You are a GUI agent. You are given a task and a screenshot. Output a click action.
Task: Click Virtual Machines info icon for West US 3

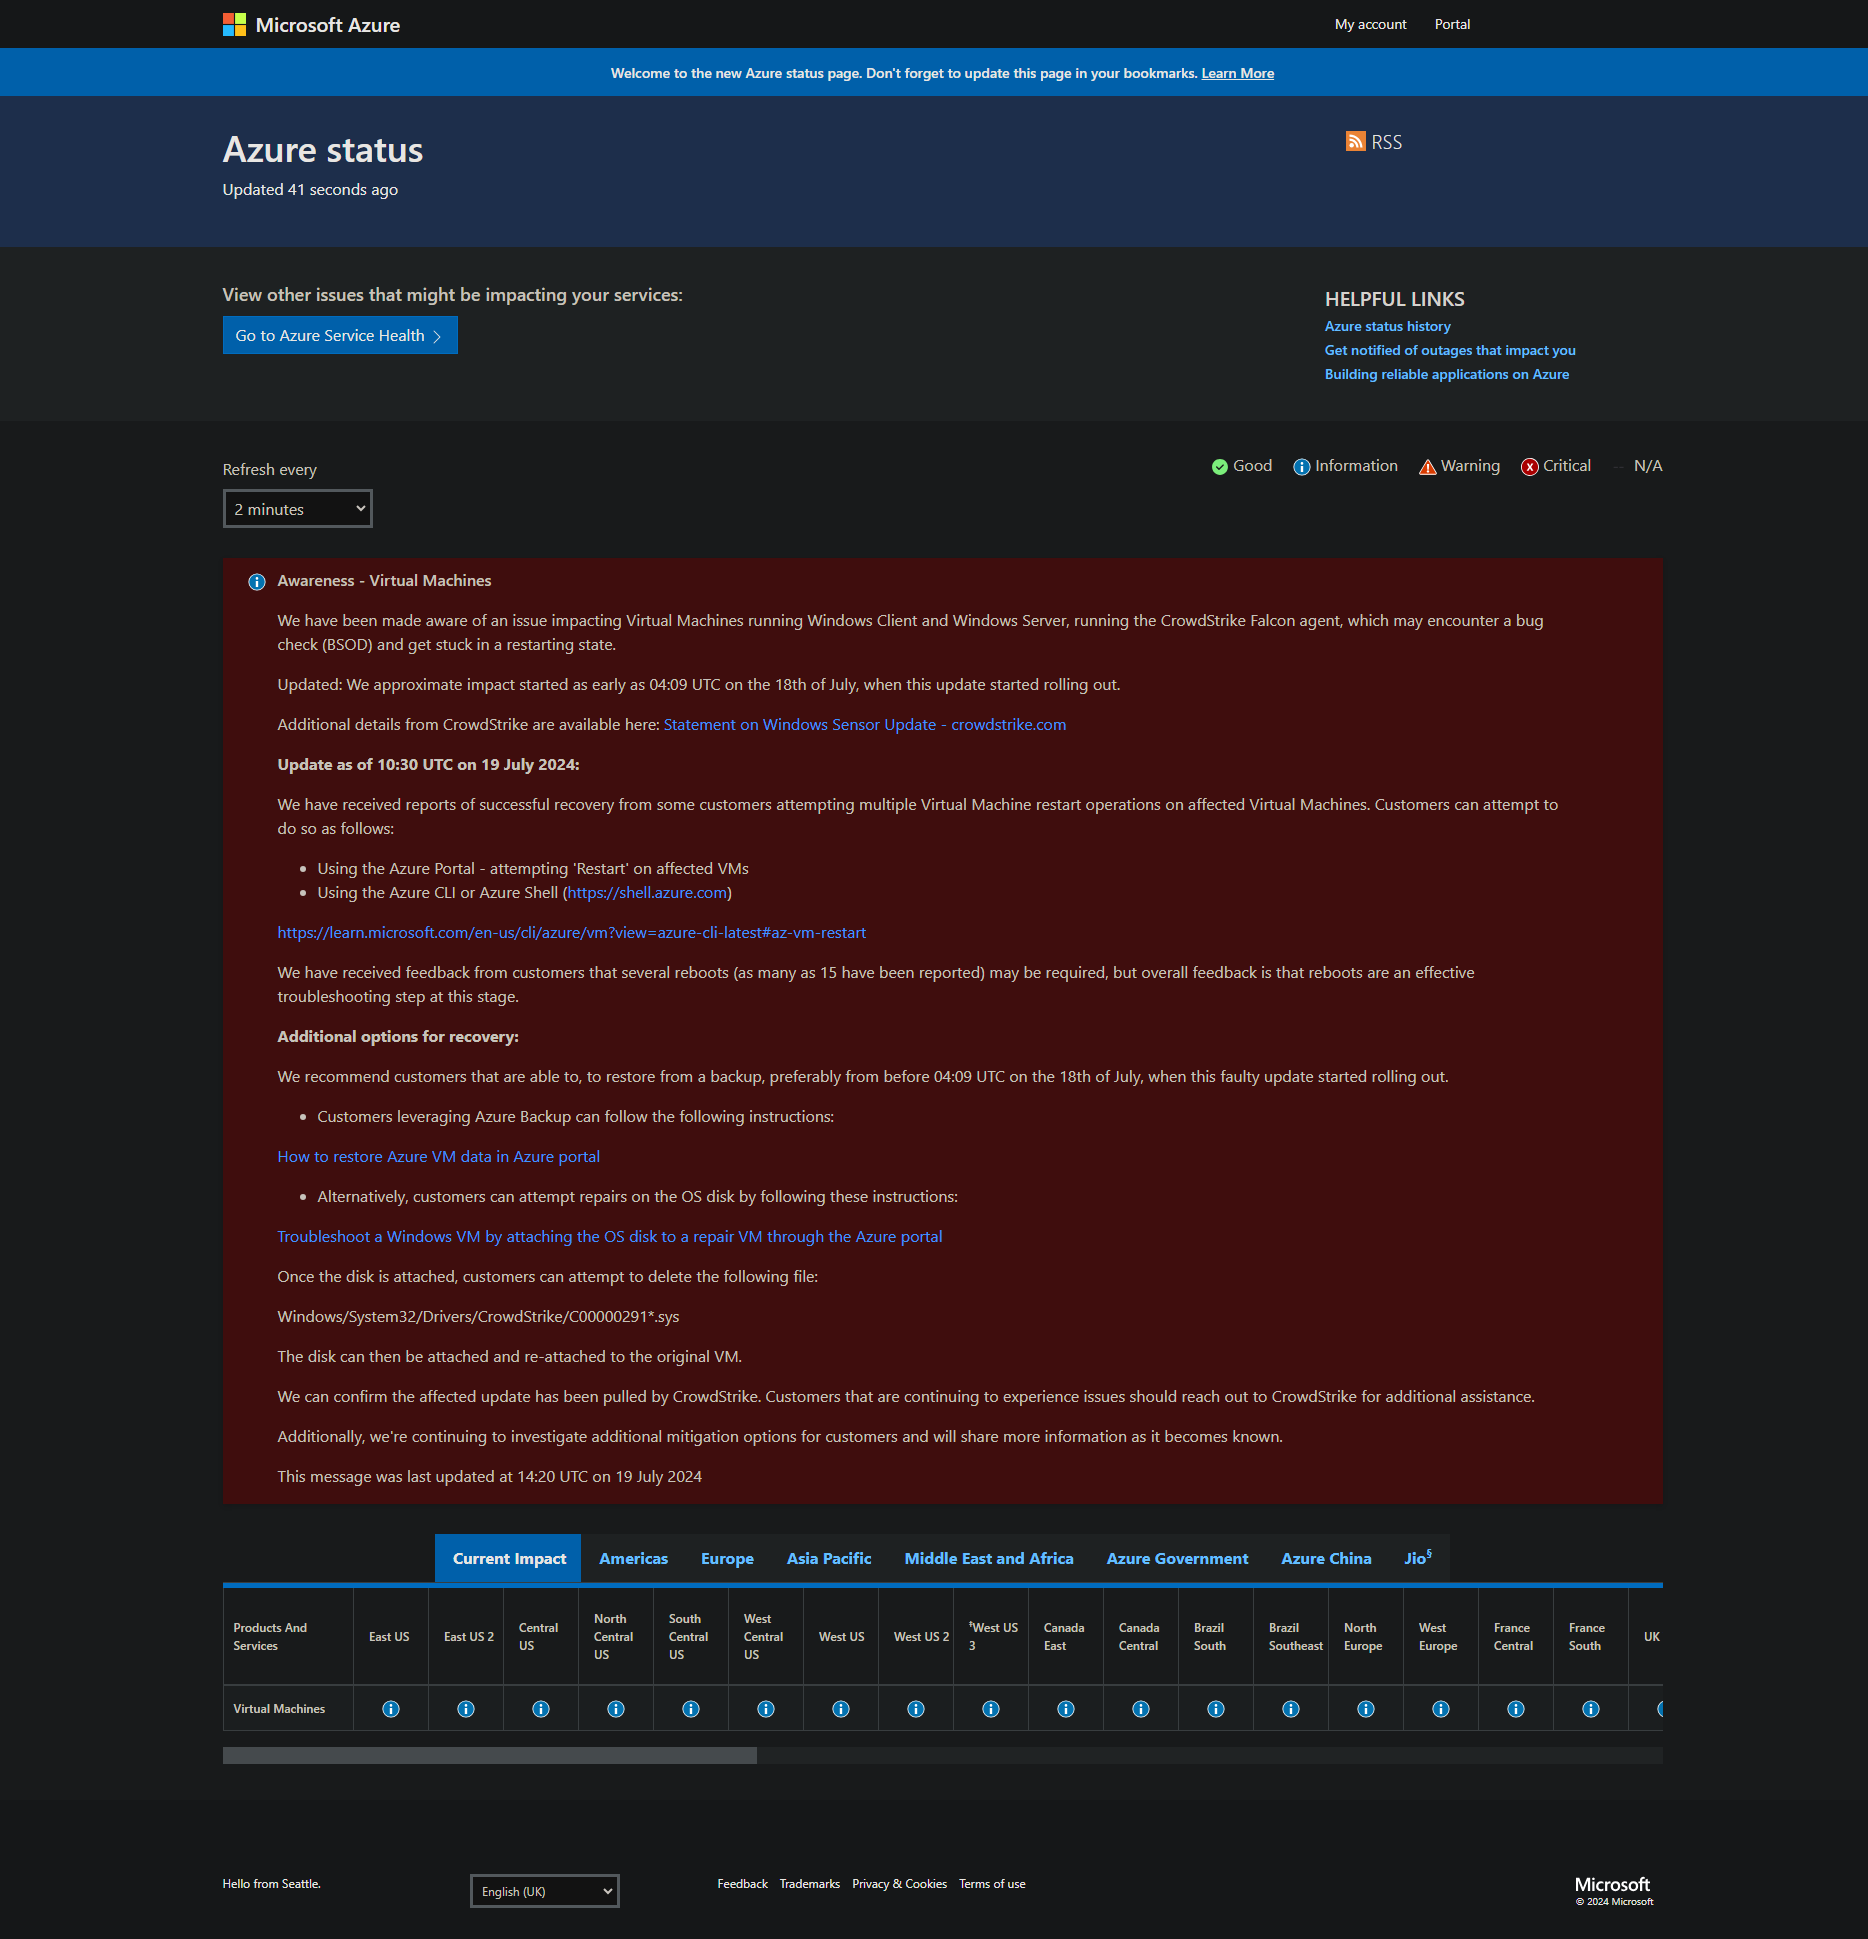coord(991,1709)
